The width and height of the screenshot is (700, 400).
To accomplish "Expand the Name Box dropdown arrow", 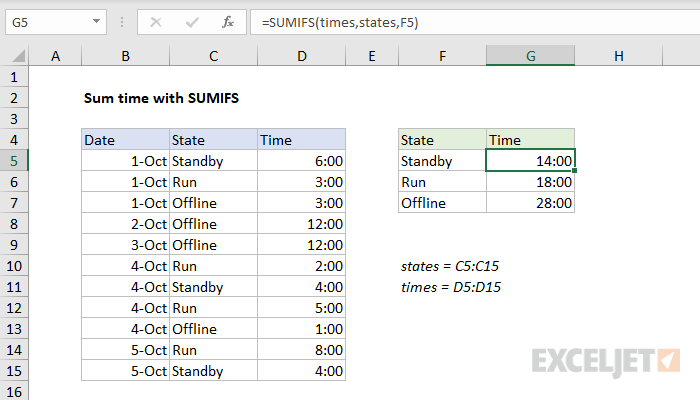I will (x=96, y=21).
